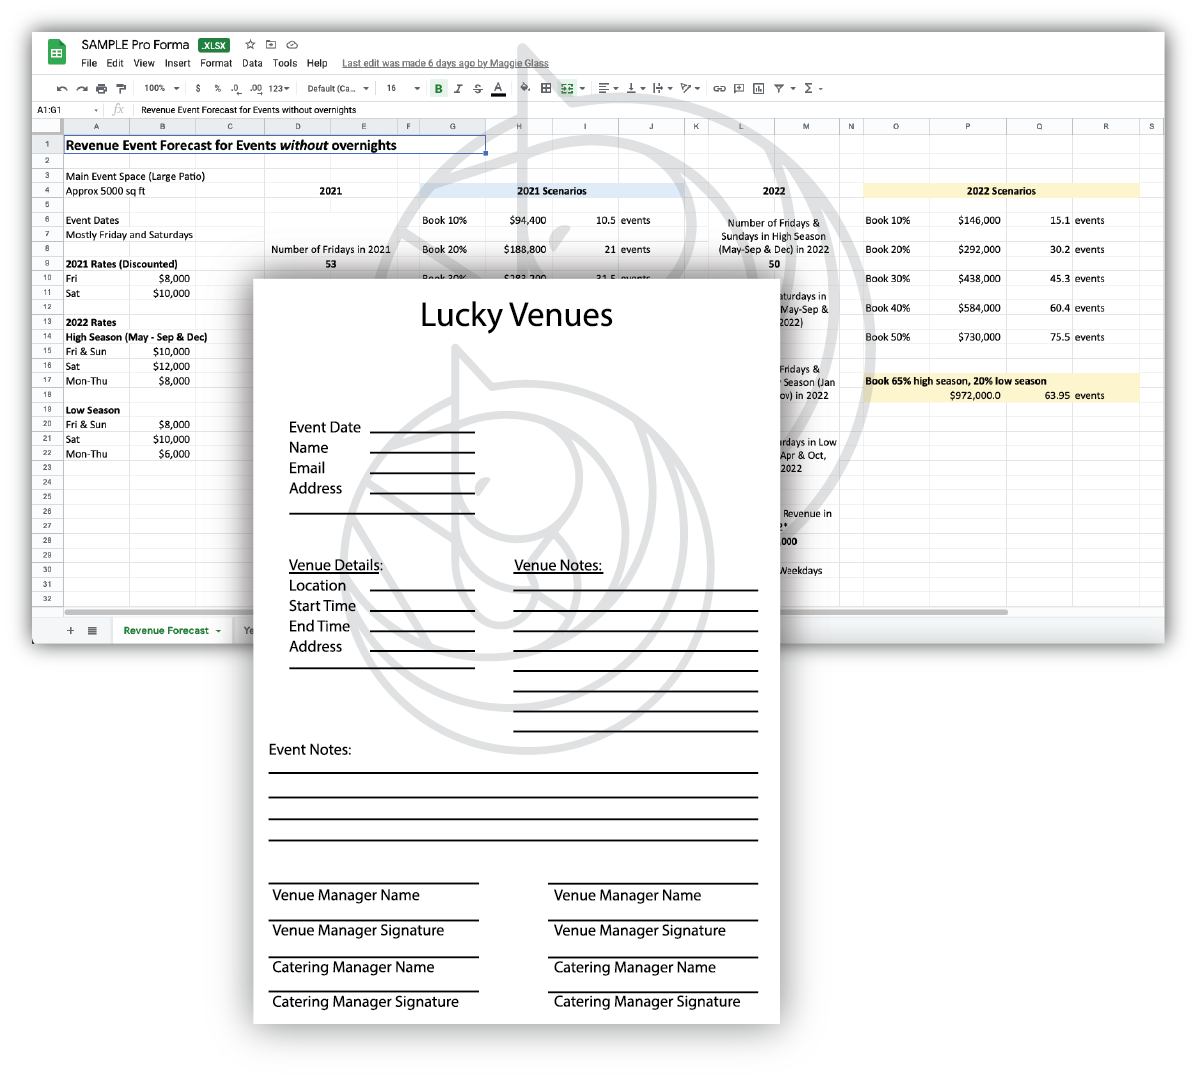
Task: Open the Data menu
Action: pyautogui.click(x=252, y=63)
